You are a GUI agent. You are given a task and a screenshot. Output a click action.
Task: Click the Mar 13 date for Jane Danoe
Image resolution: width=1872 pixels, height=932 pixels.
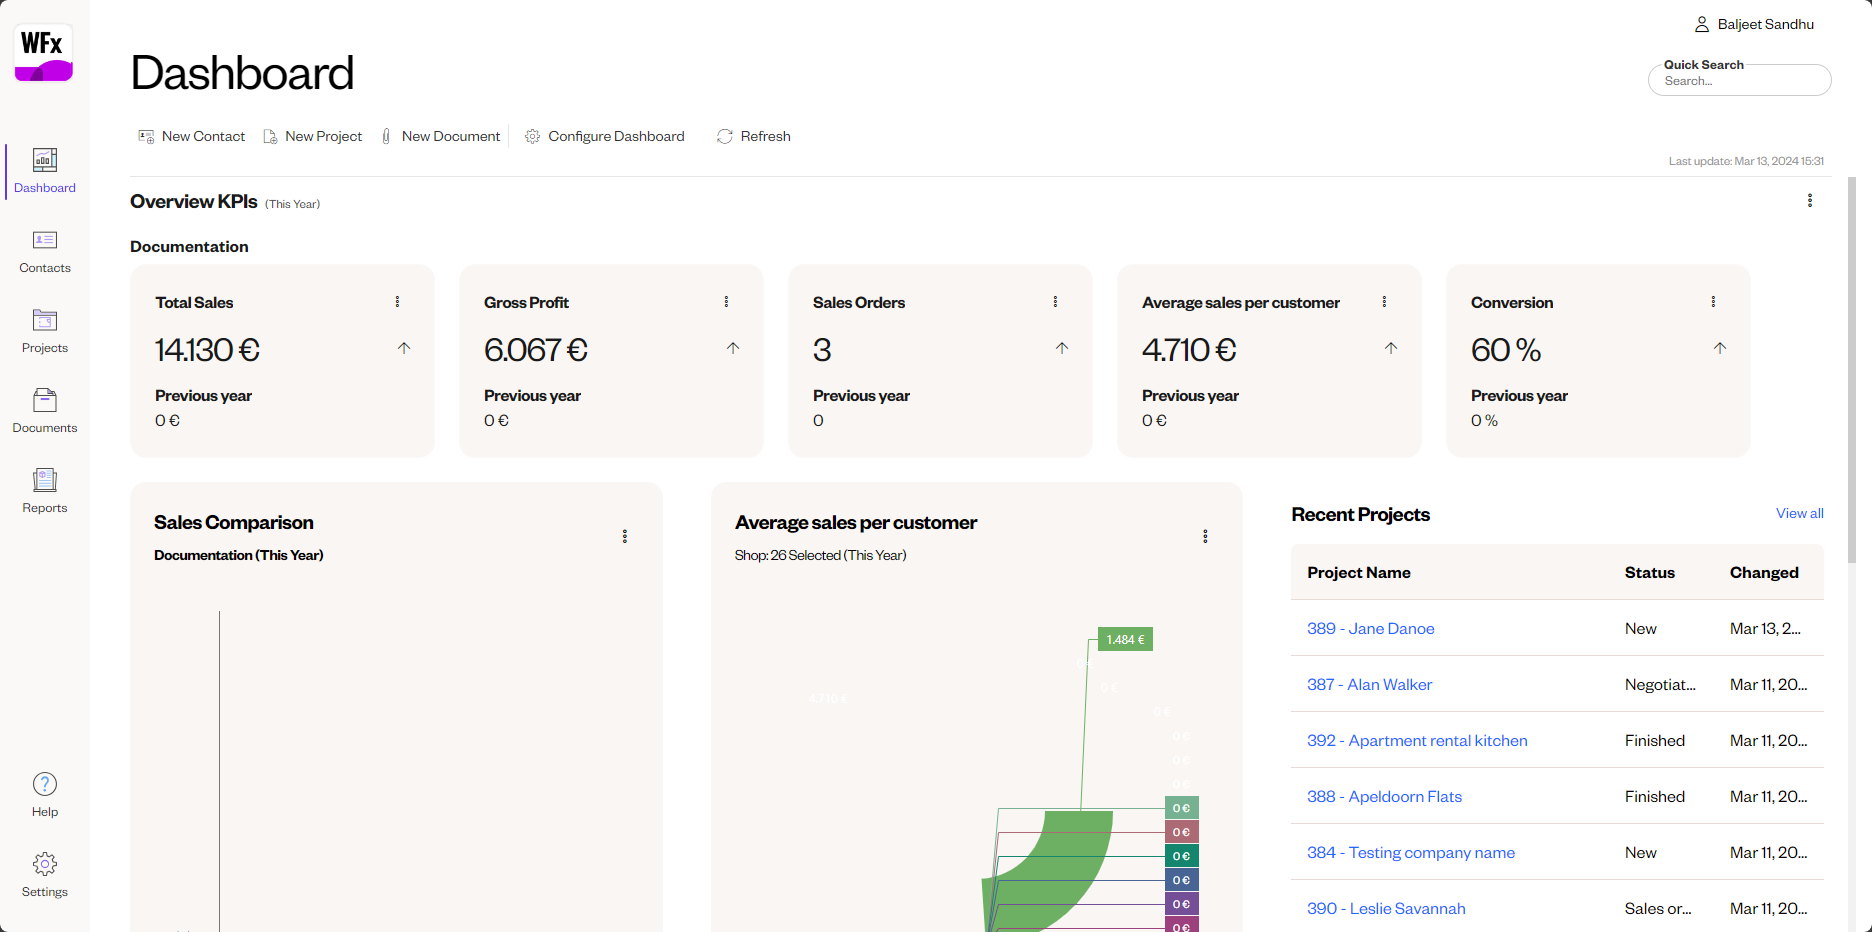click(x=1766, y=628)
